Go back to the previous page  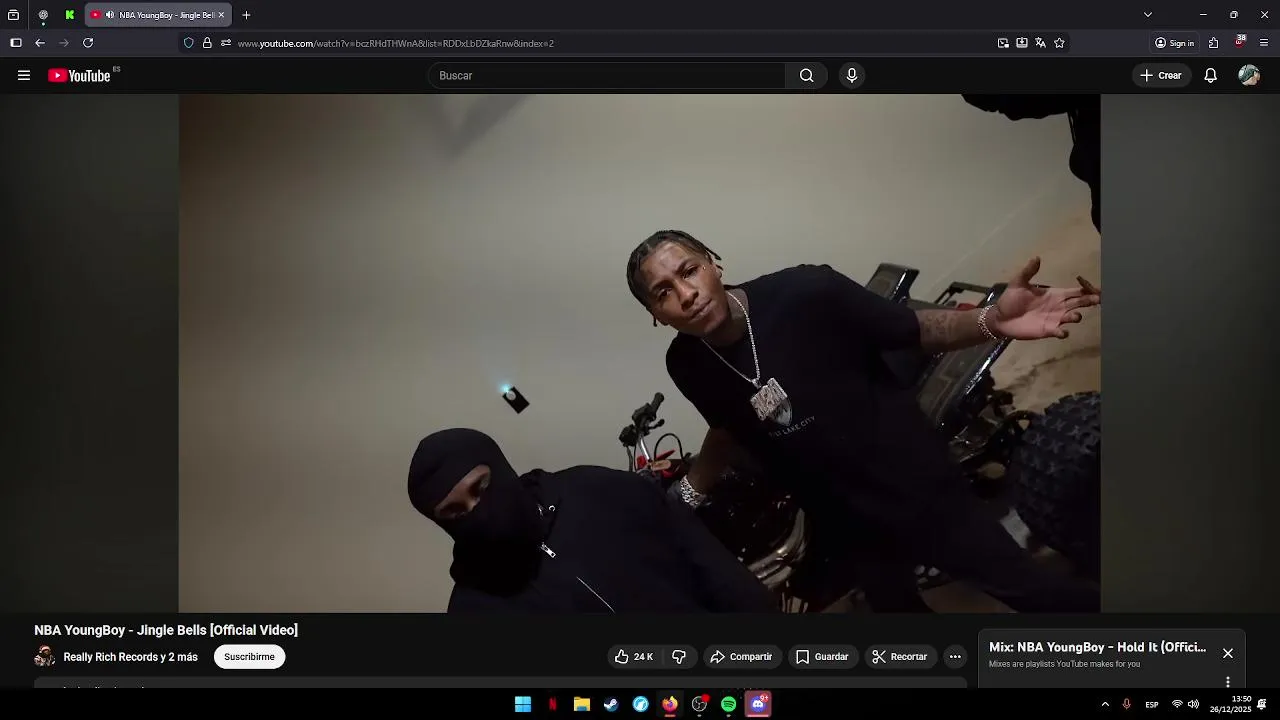click(40, 43)
